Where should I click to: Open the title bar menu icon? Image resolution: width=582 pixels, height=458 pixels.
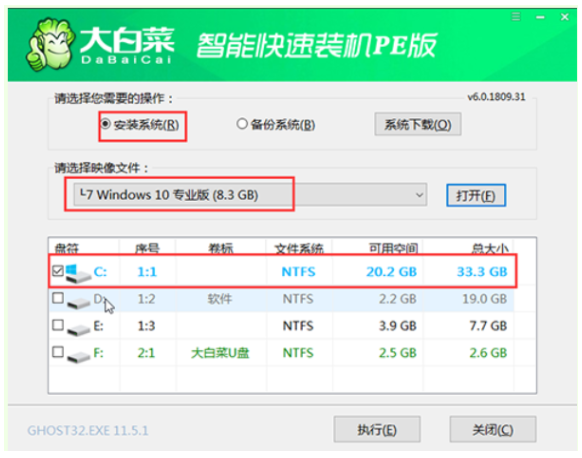click(516, 17)
